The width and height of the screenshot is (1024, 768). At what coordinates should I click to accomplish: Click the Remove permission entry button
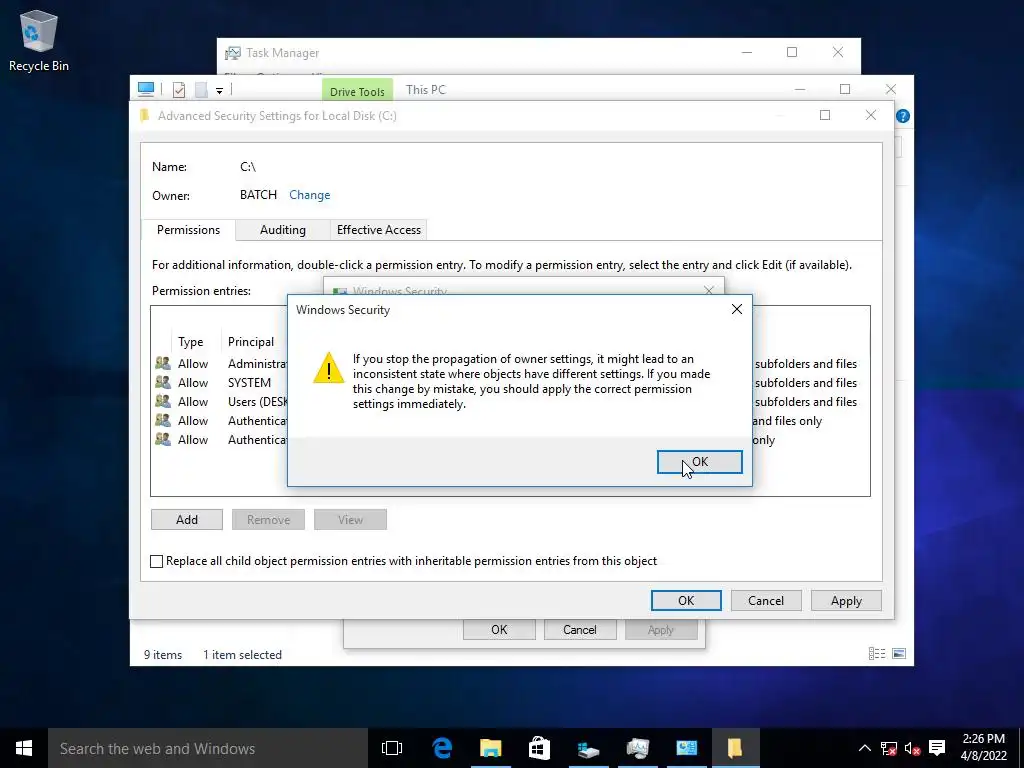point(268,520)
